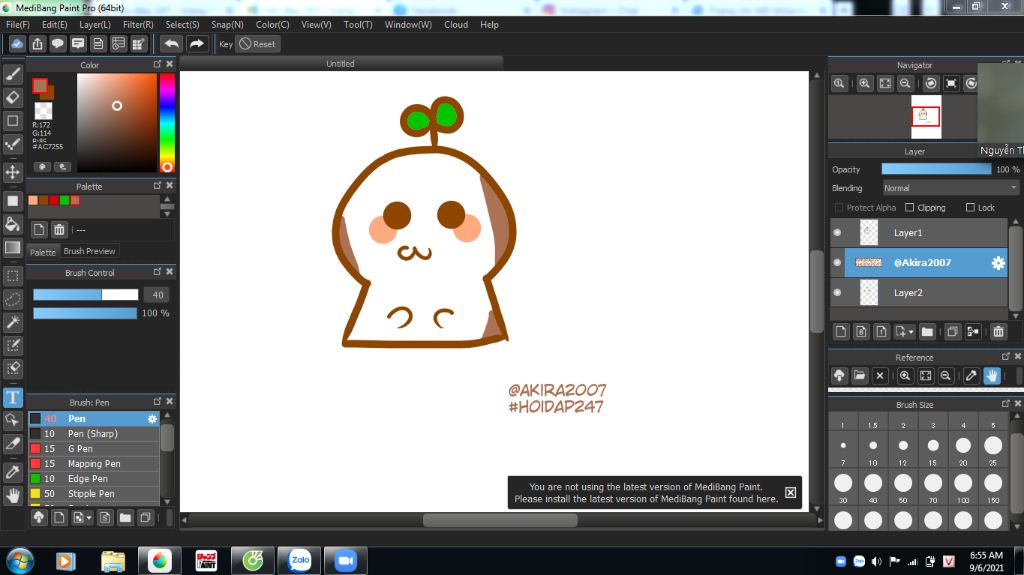
Task: Open the File Explorer taskbar icon
Action: coord(113,561)
